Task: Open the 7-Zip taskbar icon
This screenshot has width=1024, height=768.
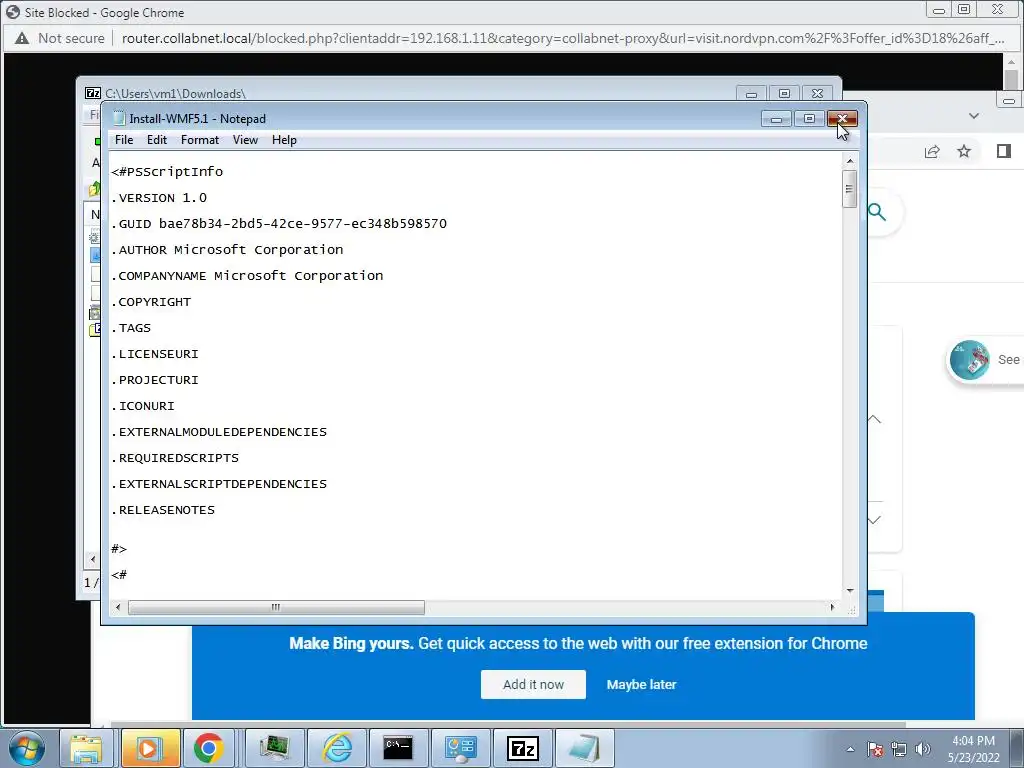Action: coord(522,748)
